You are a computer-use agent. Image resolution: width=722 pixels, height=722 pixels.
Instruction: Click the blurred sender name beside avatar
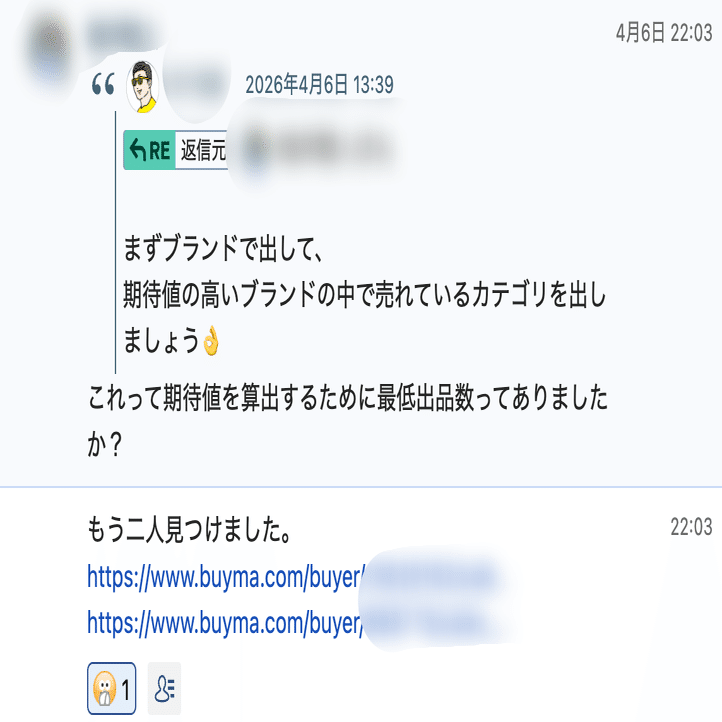(121, 35)
